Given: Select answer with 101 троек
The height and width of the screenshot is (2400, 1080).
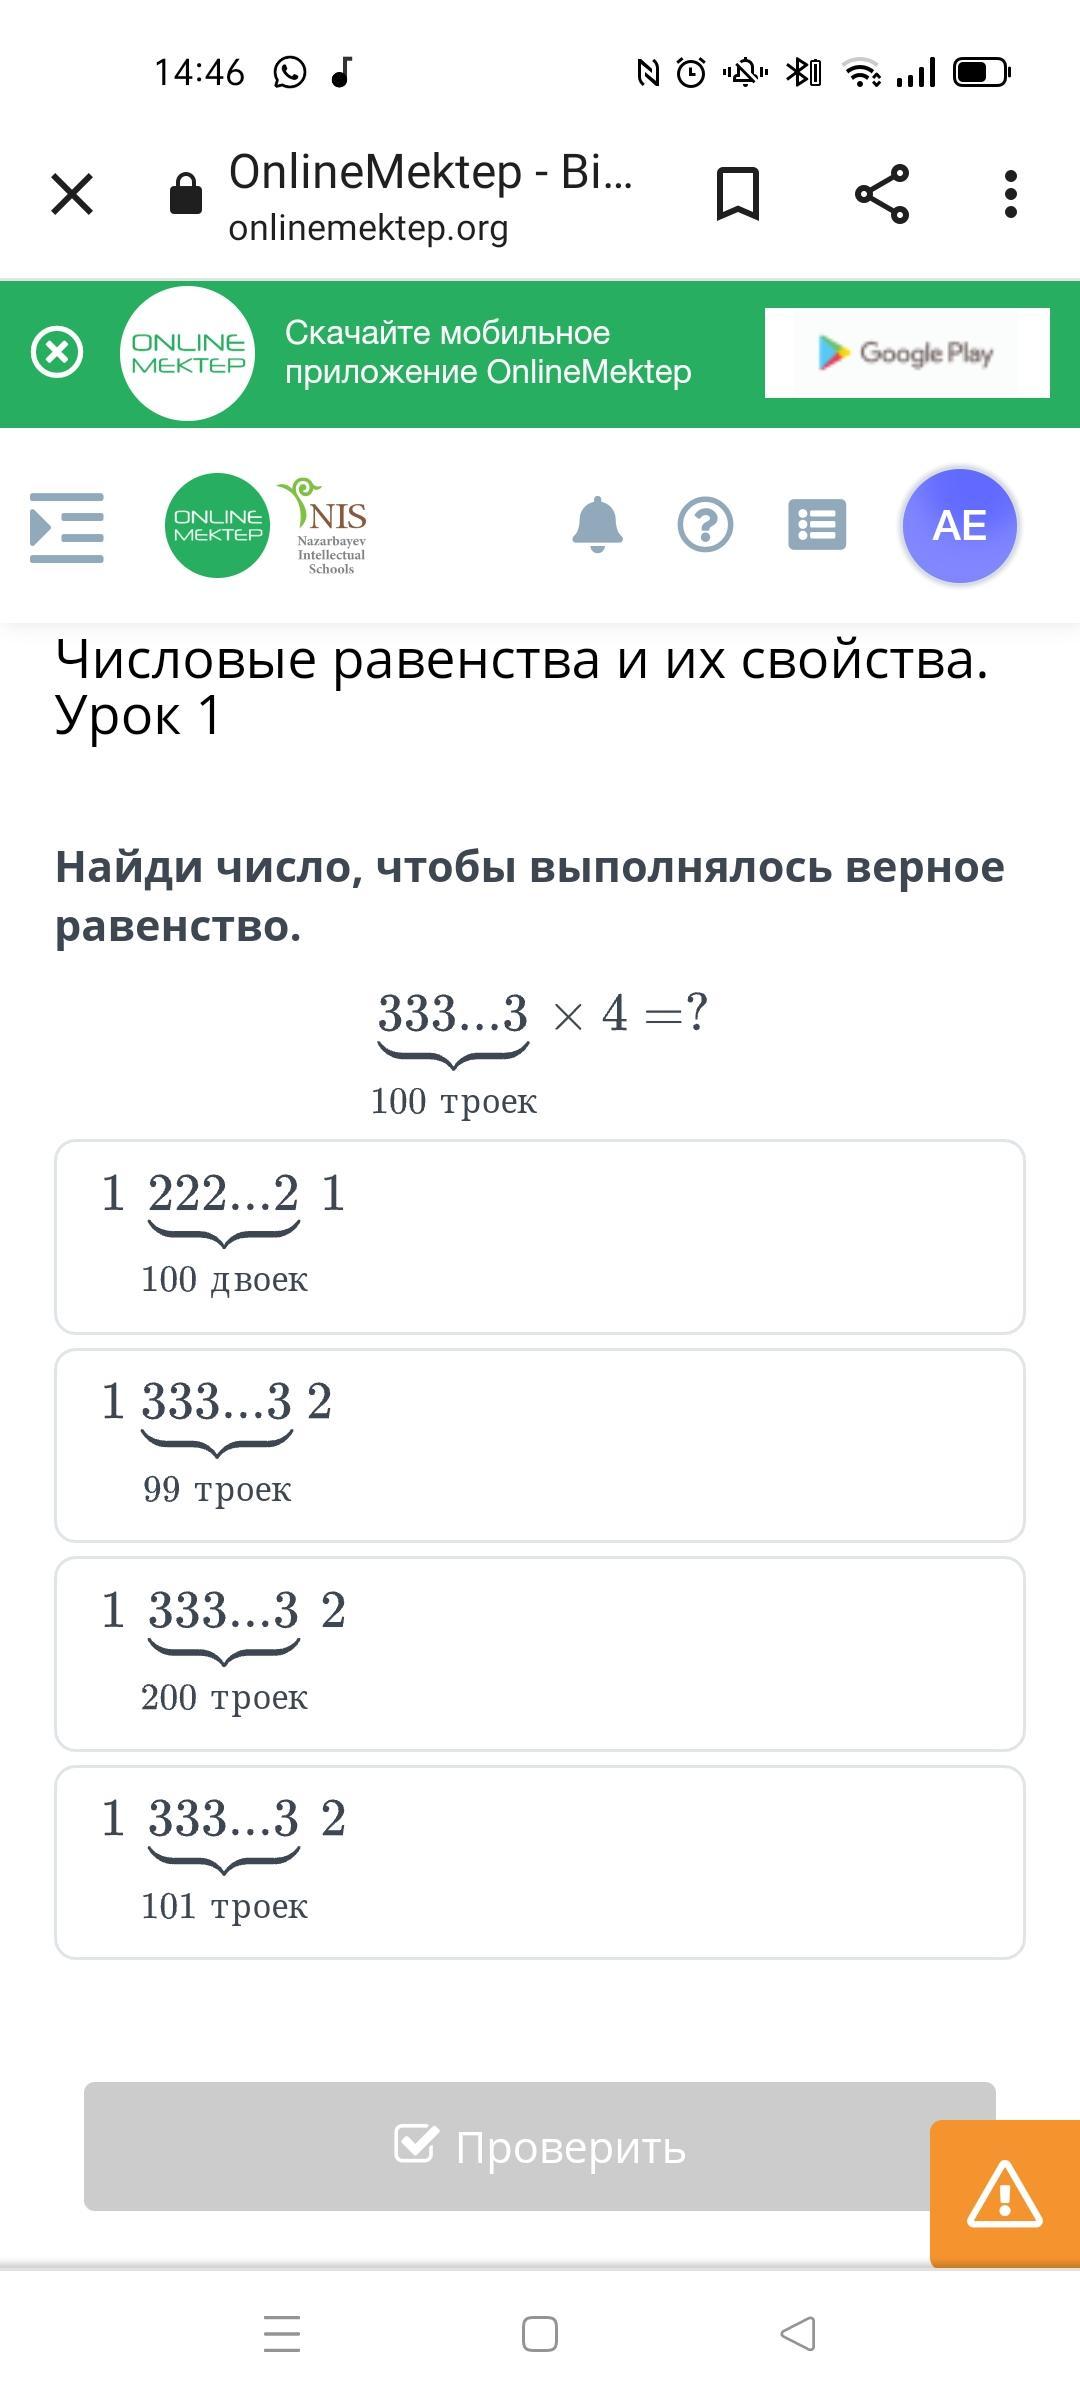Looking at the screenshot, I should (x=540, y=1862).
